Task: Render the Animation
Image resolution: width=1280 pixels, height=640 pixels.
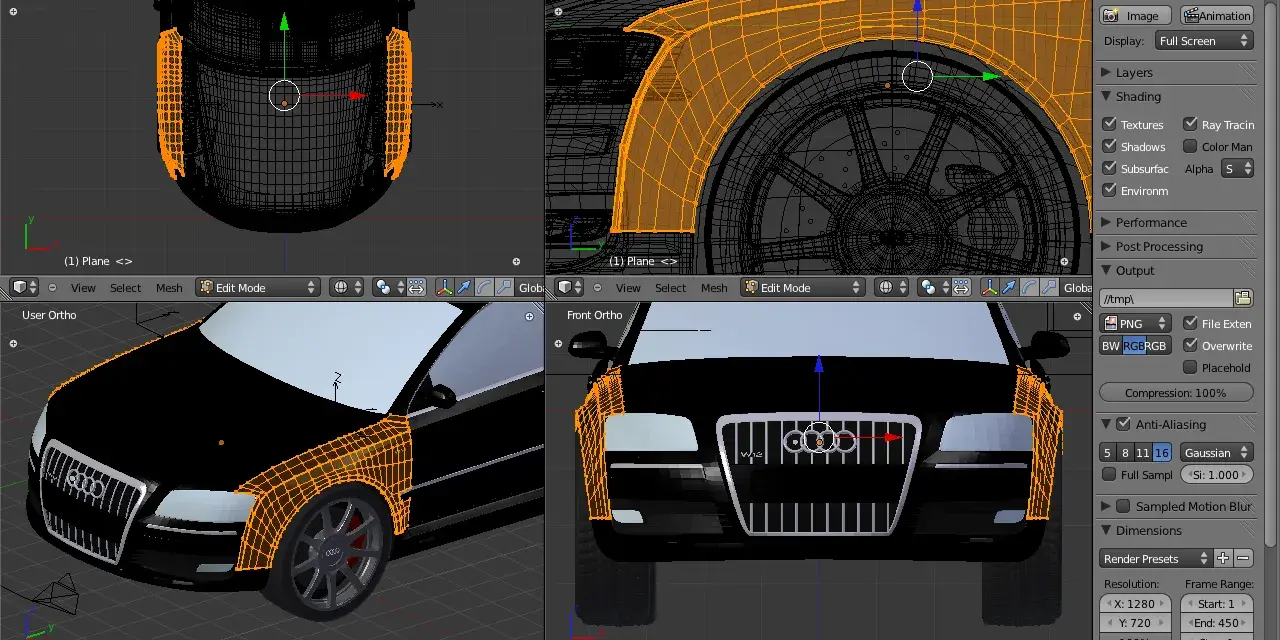Action: 1216,15
